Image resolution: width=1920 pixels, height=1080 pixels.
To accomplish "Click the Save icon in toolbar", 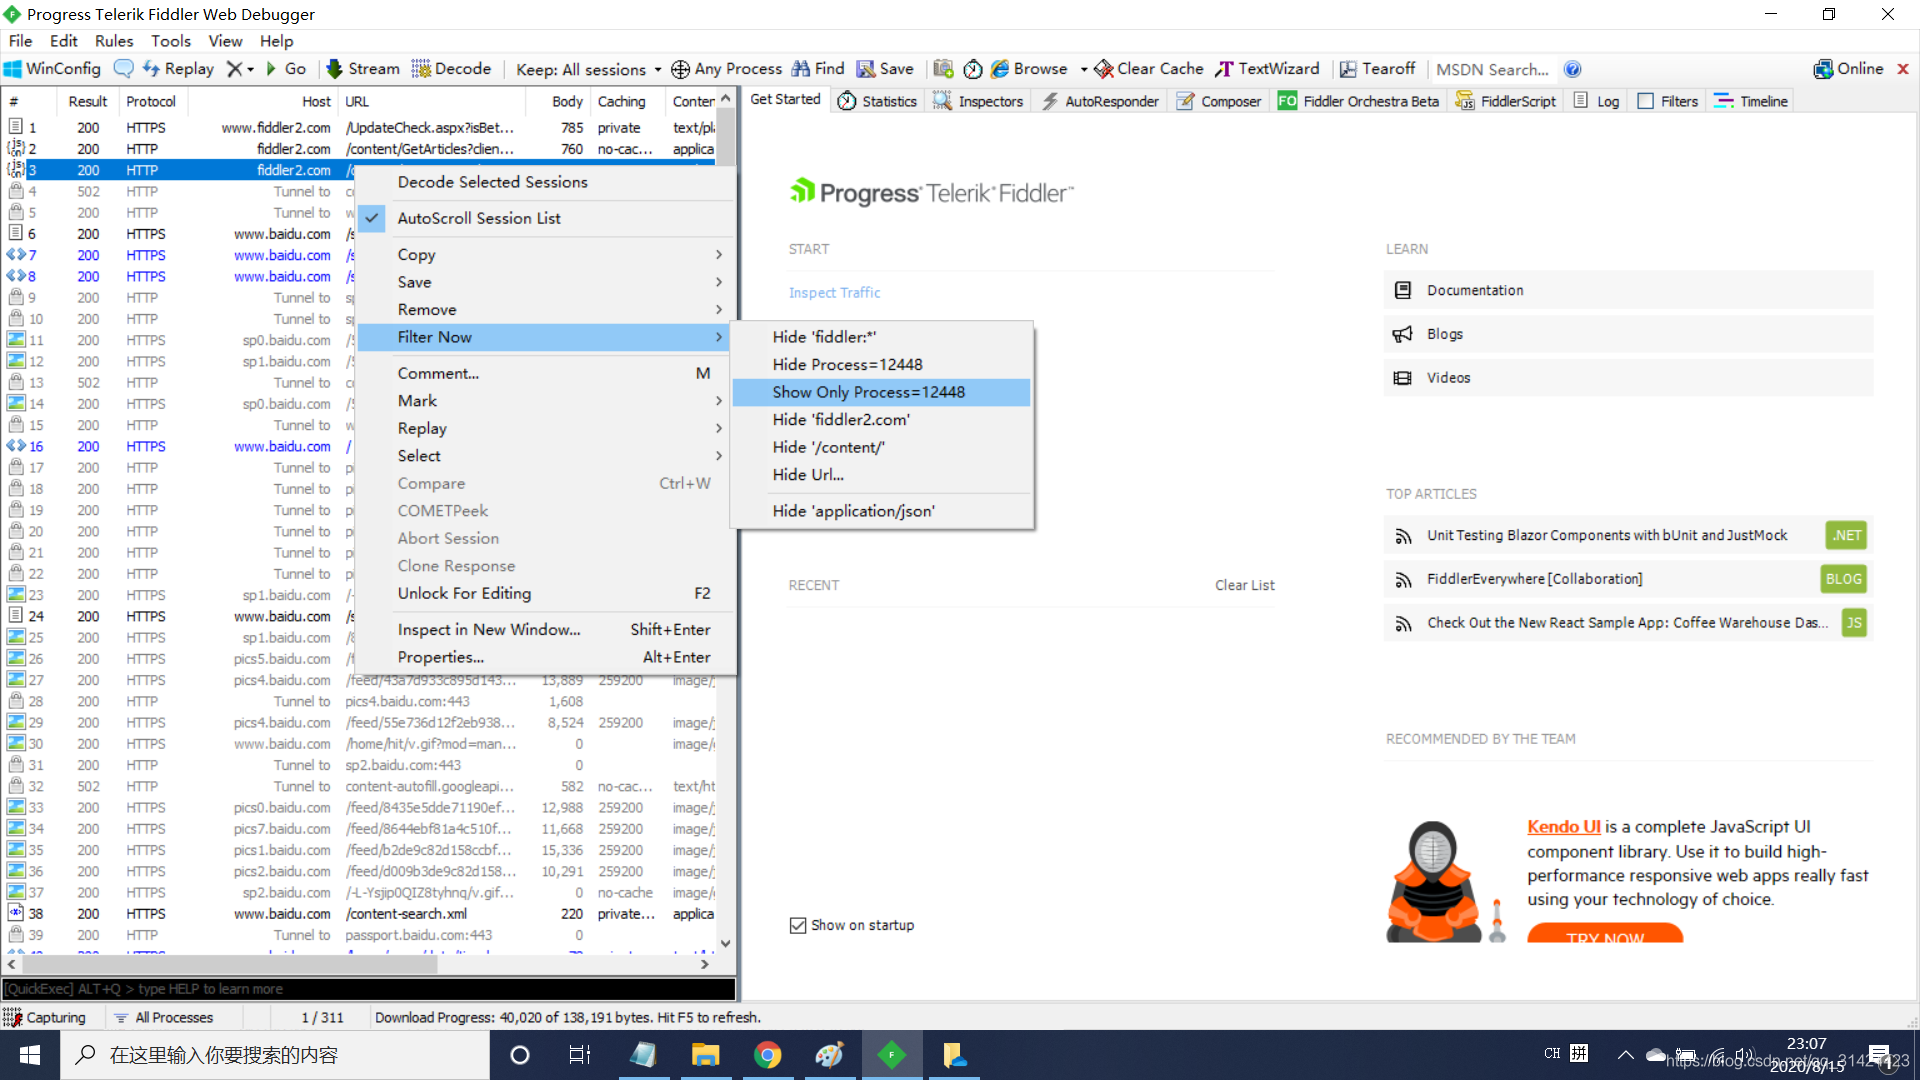I will click(864, 69).
